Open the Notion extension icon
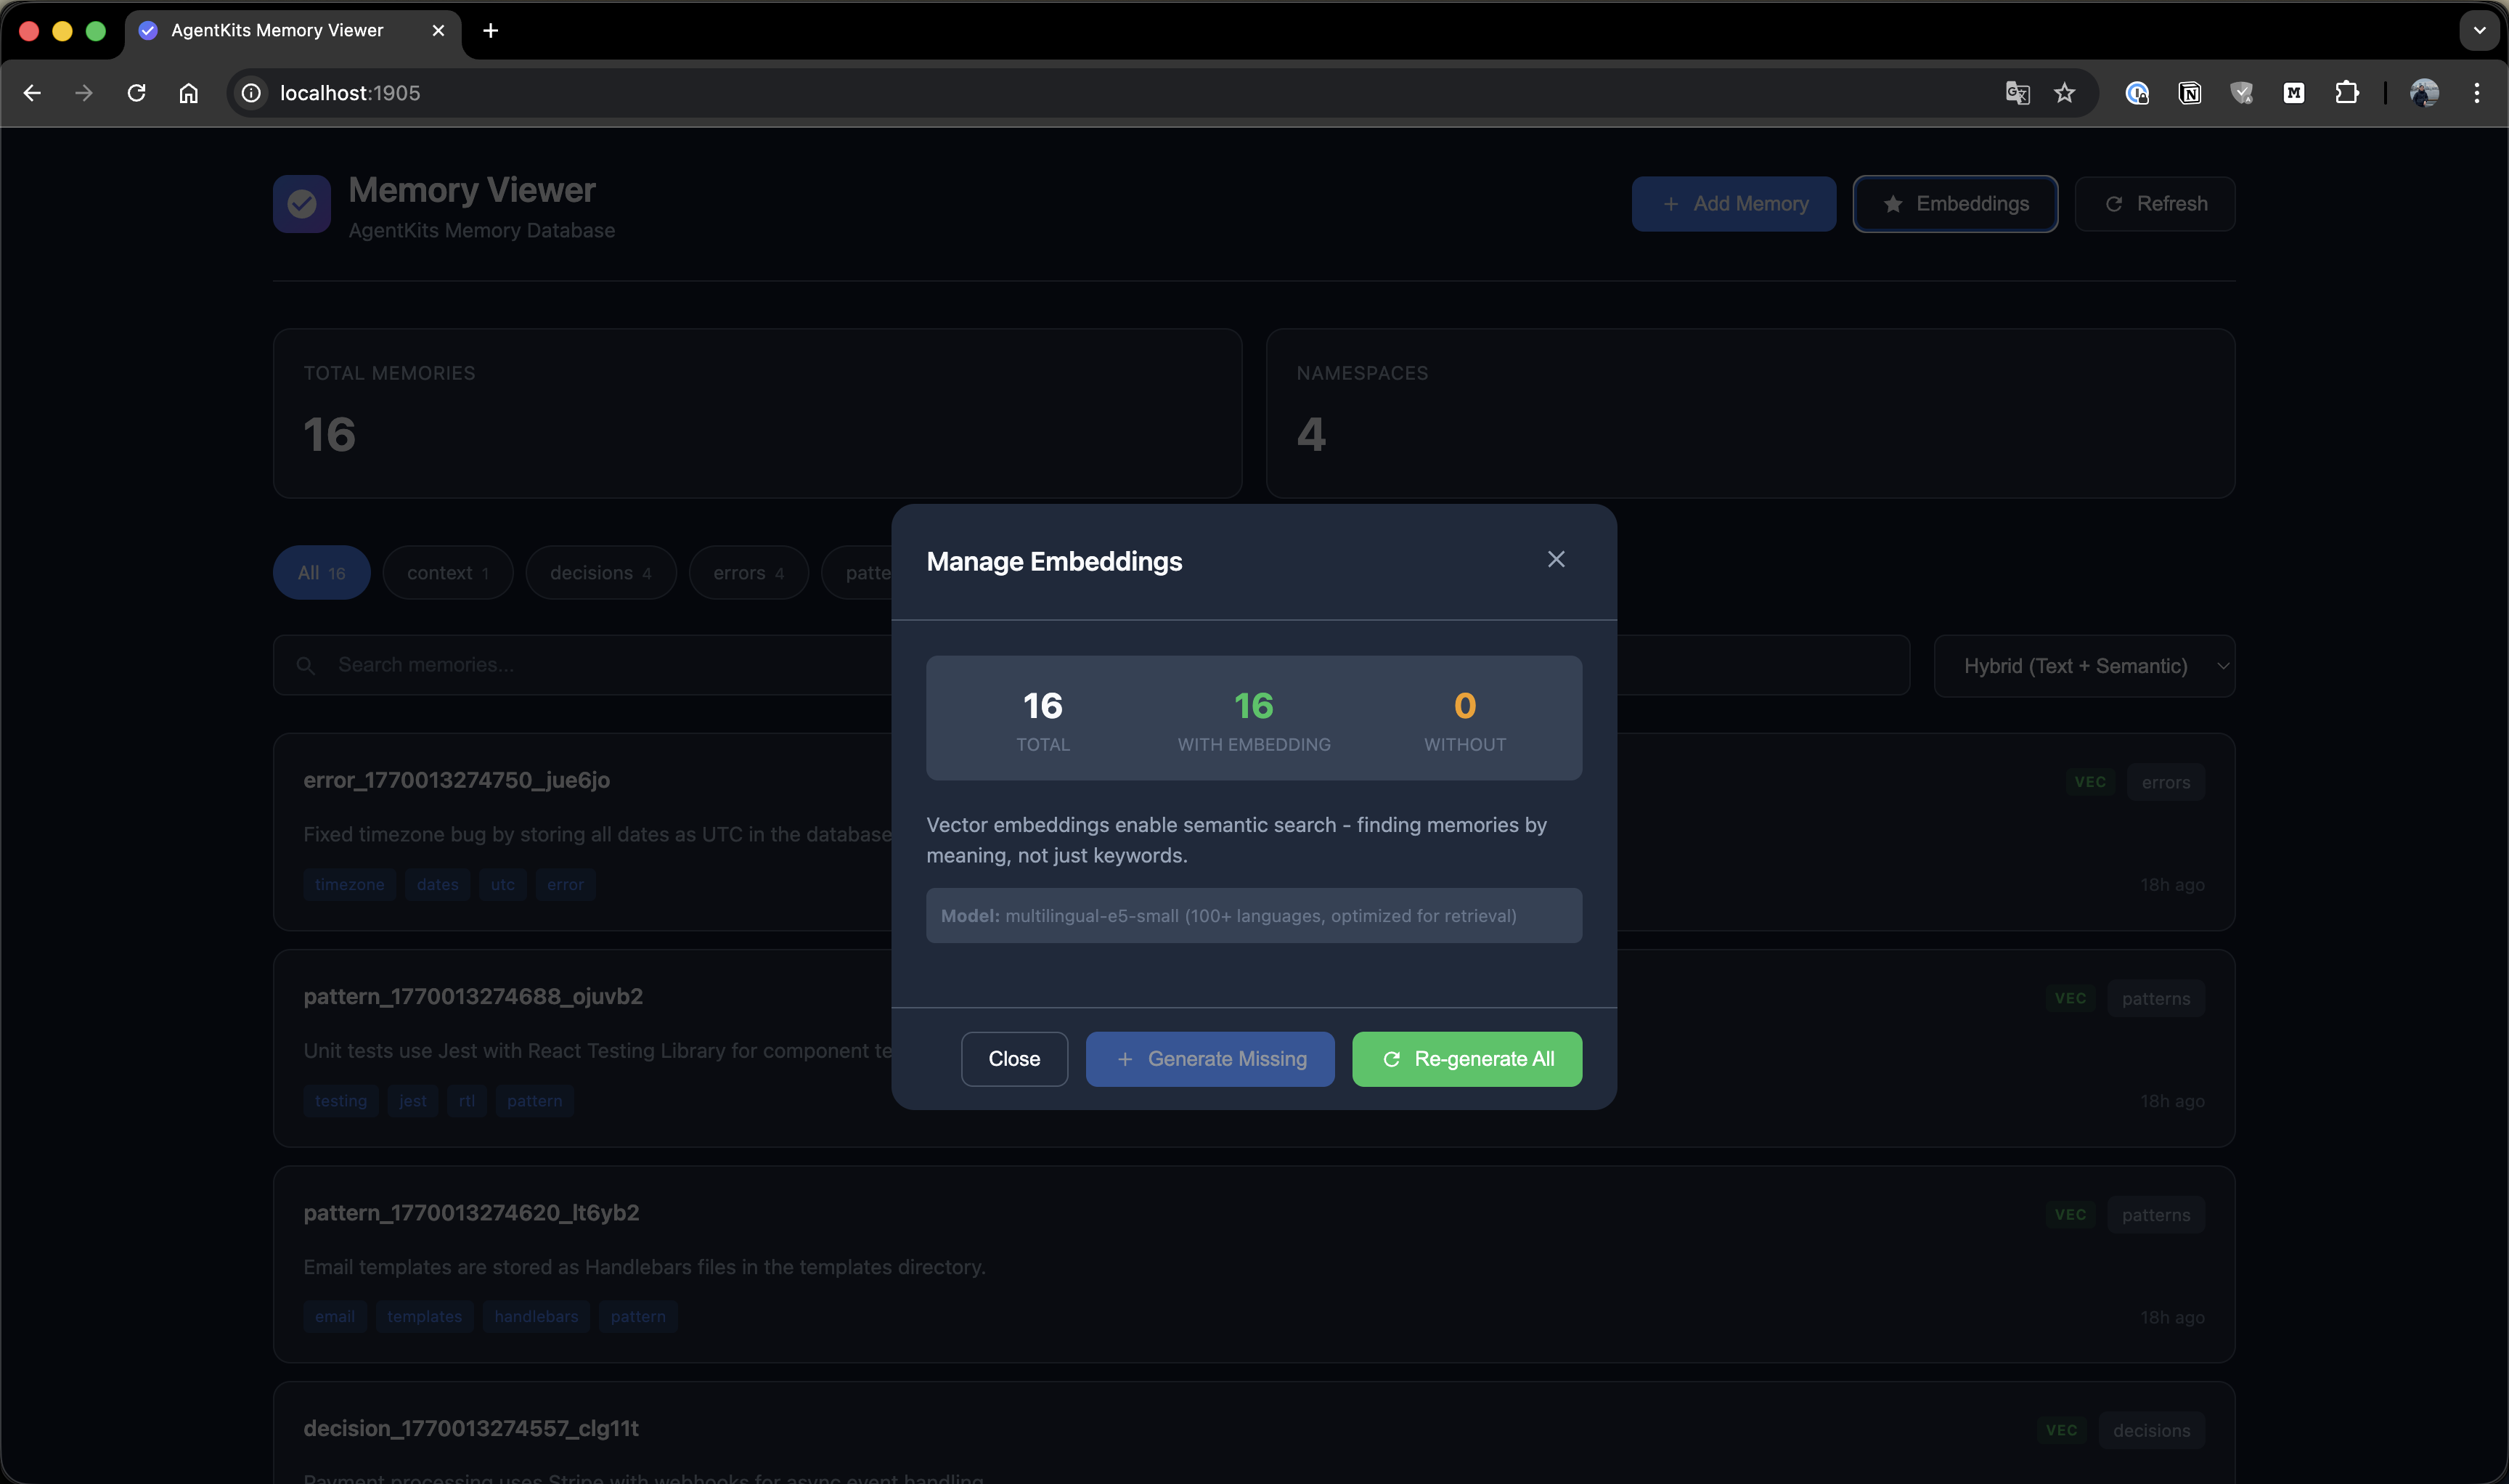Viewport: 2509px width, 1484px height. click(x=2189, y=93)
